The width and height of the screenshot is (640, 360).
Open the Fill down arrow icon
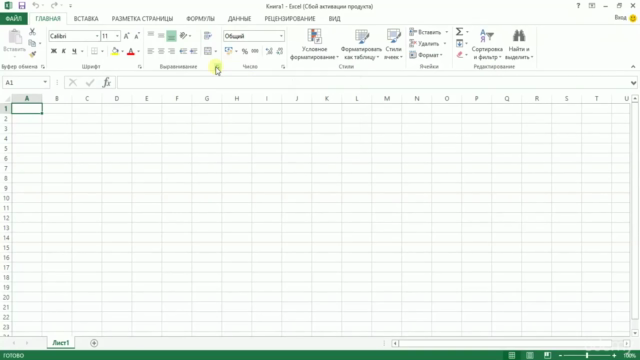[x=460, y=43]
